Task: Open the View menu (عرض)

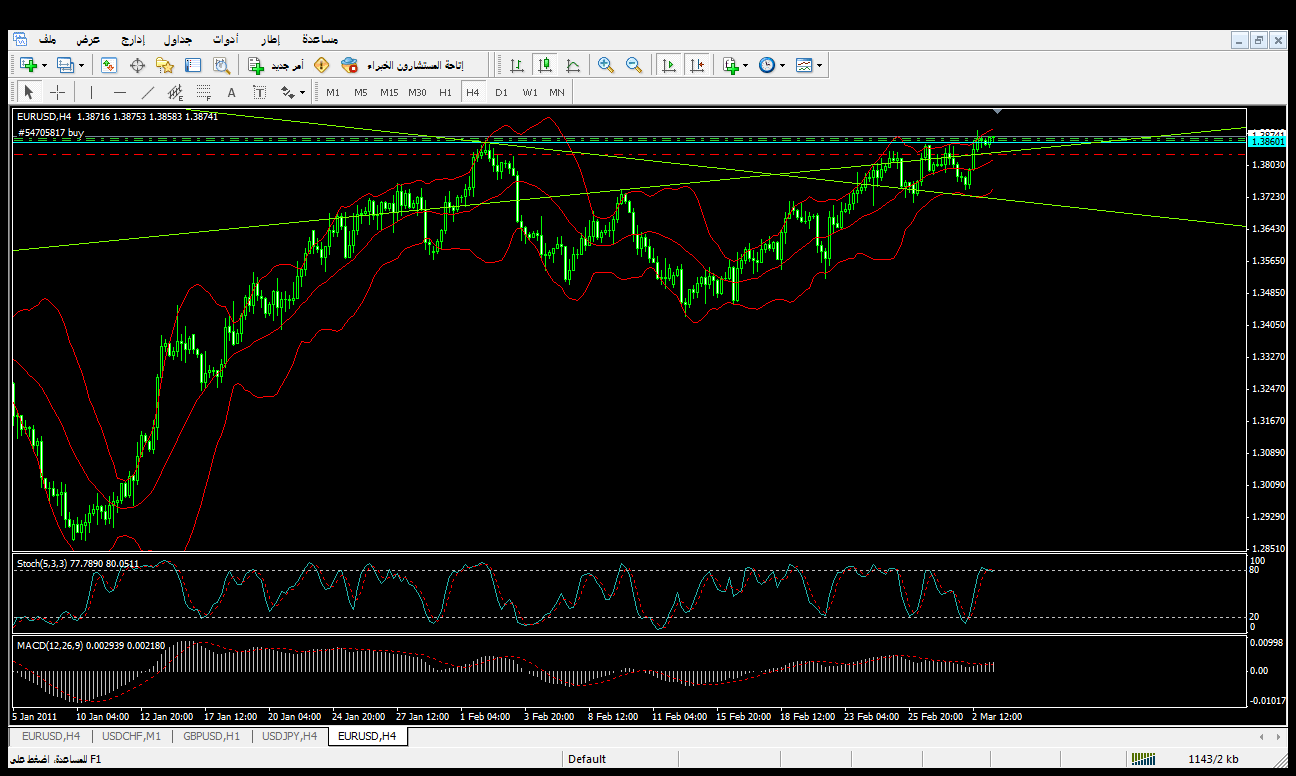Action: point(89,39)
